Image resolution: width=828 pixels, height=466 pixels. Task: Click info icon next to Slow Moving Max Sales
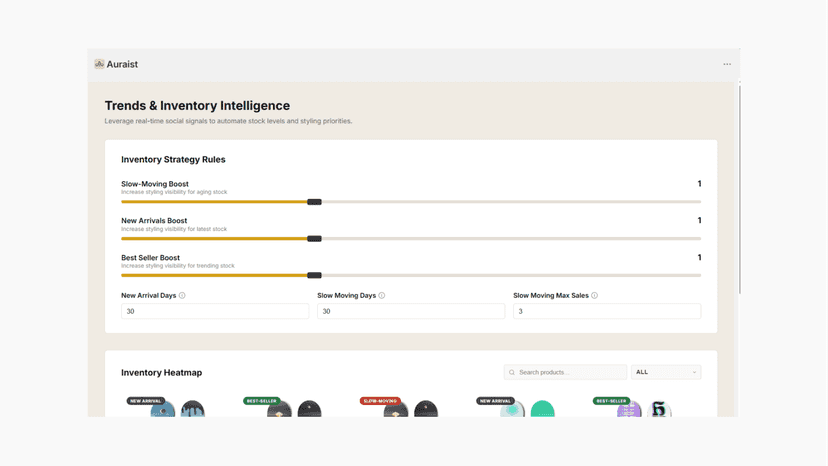pos(595,295)
